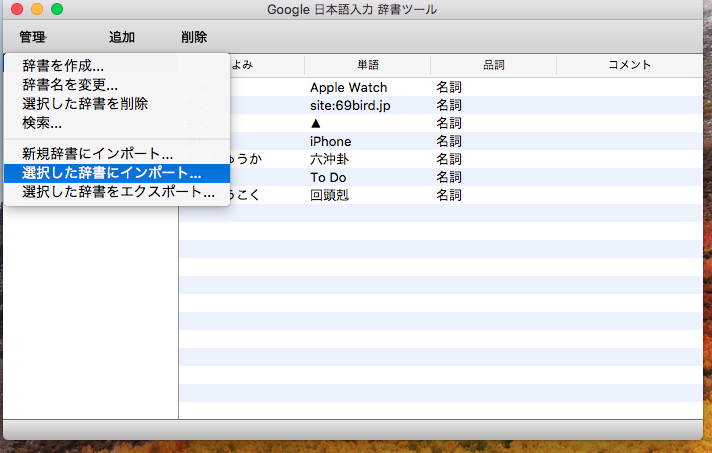Choose 辞書を作成... from the menu

pyautogui.click(x=117, y=66)
